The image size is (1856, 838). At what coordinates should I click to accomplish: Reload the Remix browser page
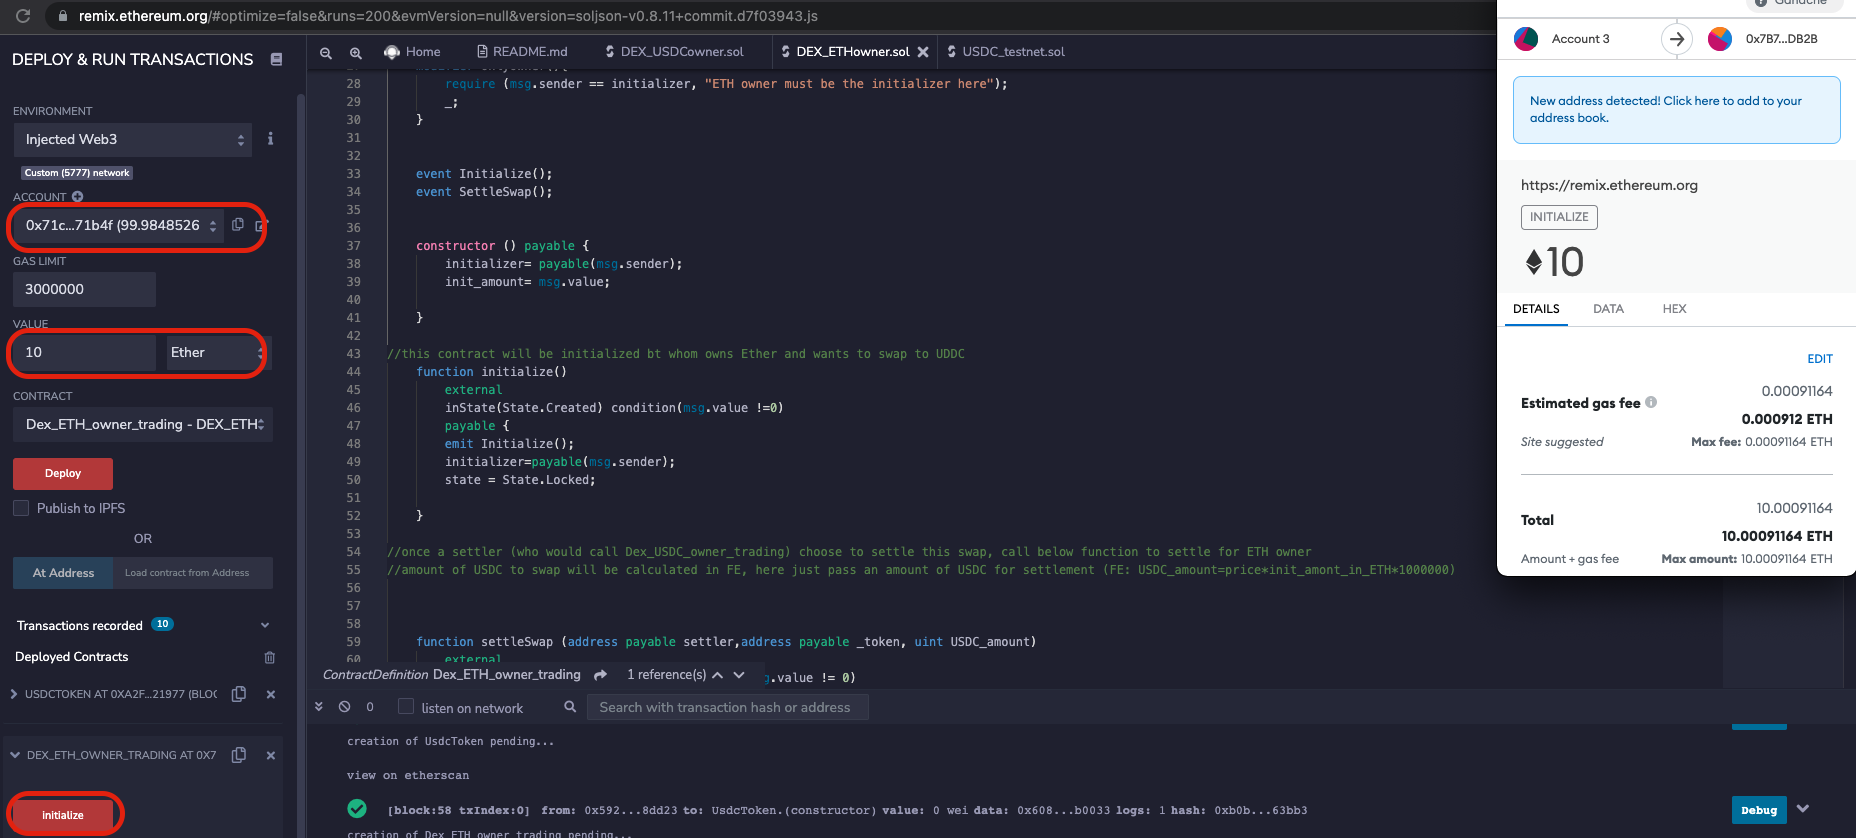point(23,16)
